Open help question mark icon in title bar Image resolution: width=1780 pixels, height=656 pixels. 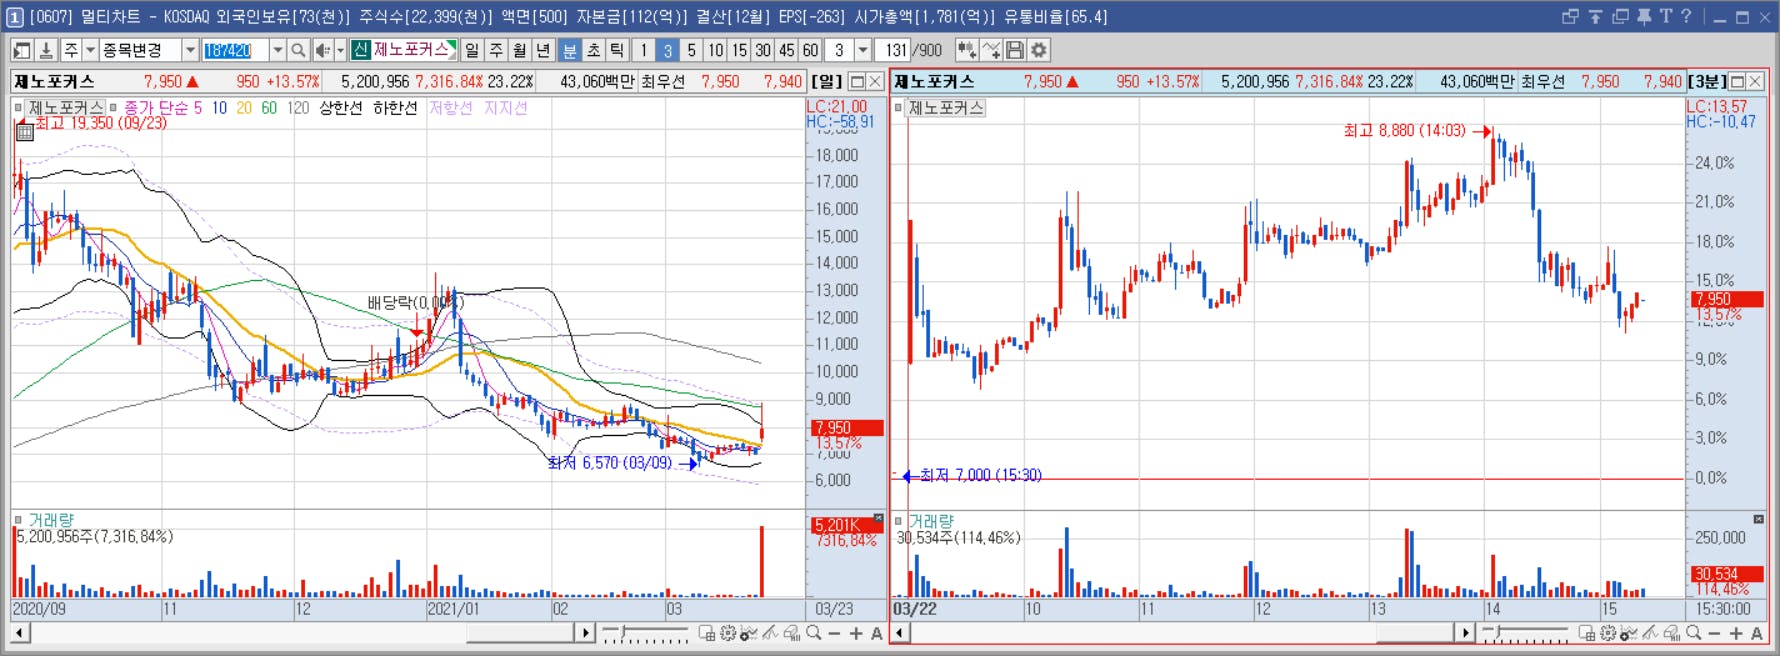coord(1686,16)
